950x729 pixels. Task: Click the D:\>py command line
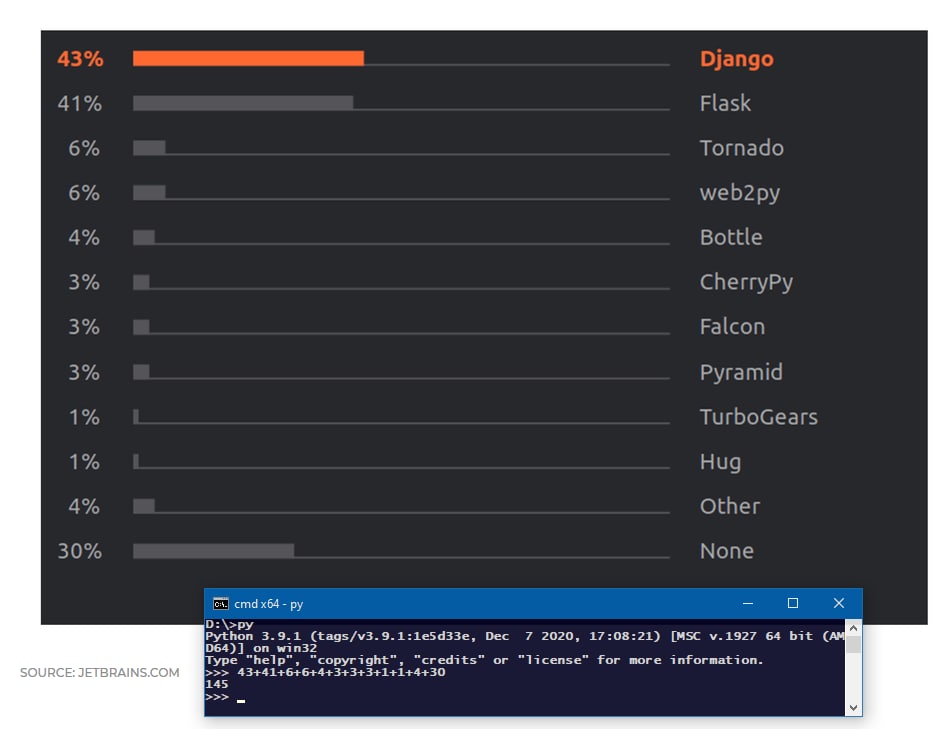pyautogui.click(x=229, y=624)
